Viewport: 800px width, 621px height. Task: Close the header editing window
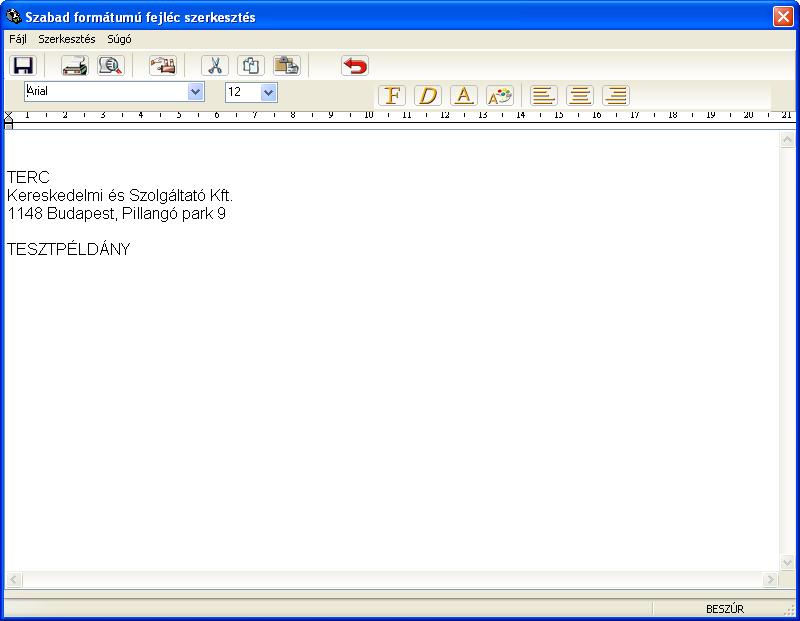pyautogui.click(x=783, y=16)
